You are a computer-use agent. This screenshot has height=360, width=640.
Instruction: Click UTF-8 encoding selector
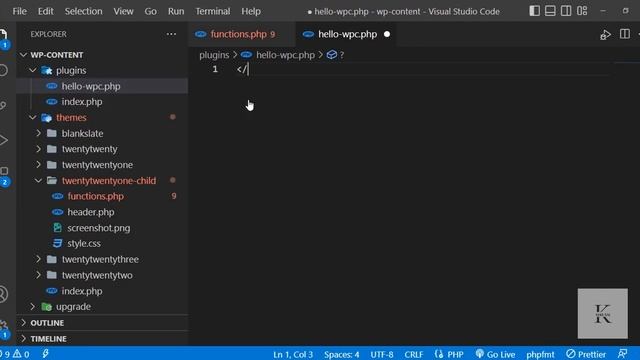(382, 354)
